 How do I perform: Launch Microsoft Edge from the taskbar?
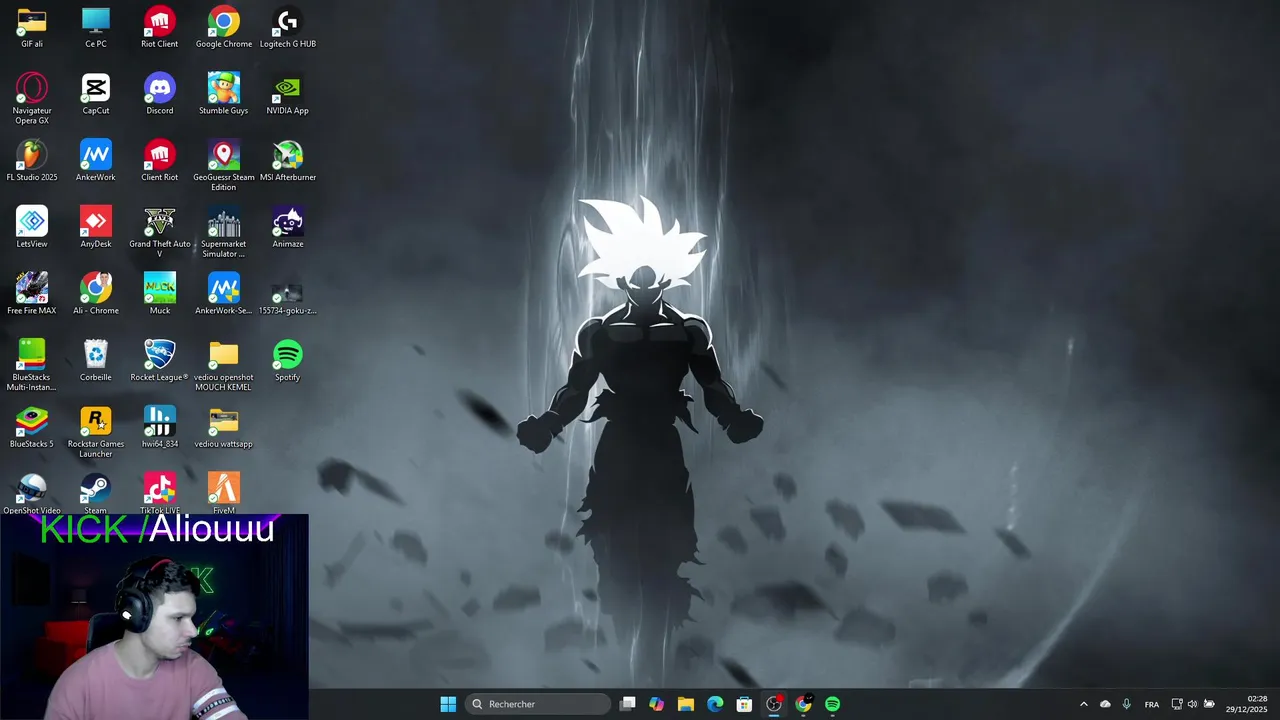(x=715, y=704)
